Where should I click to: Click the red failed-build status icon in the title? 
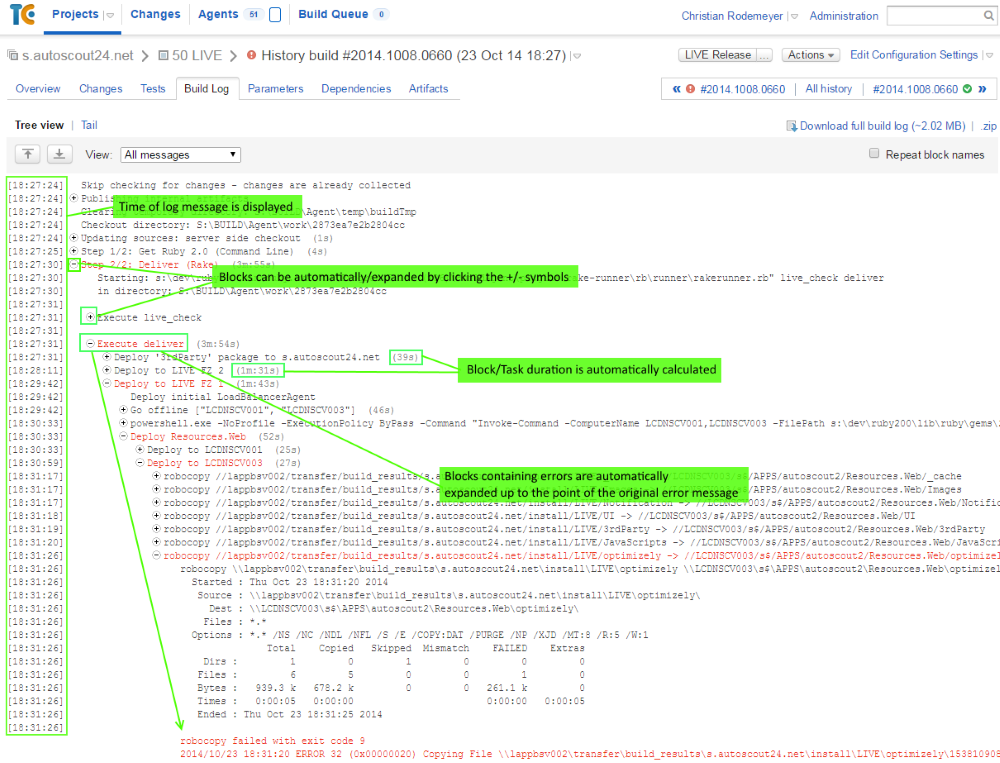[251, 55]
